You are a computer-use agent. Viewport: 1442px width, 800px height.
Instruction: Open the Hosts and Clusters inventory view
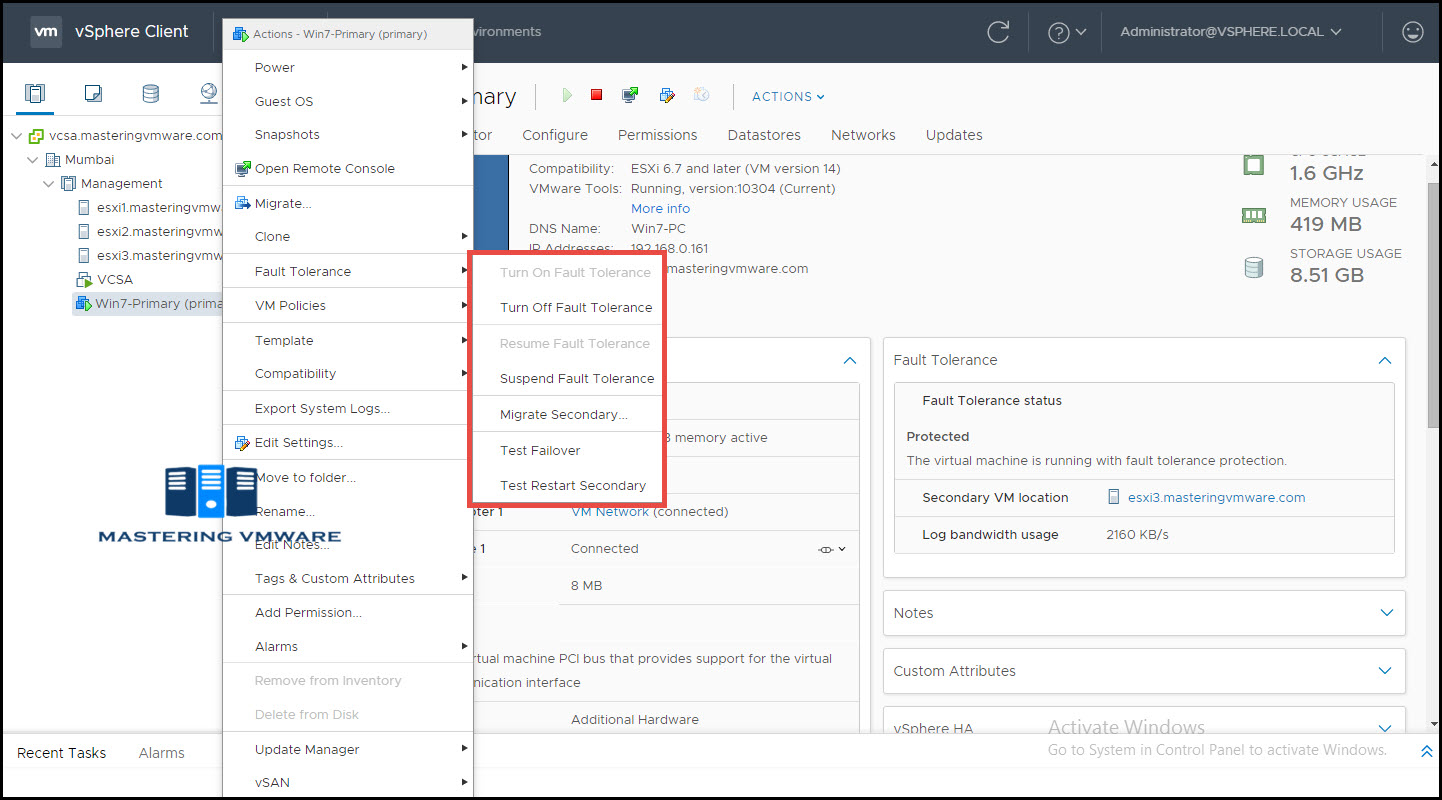click(x=35, y=94)
